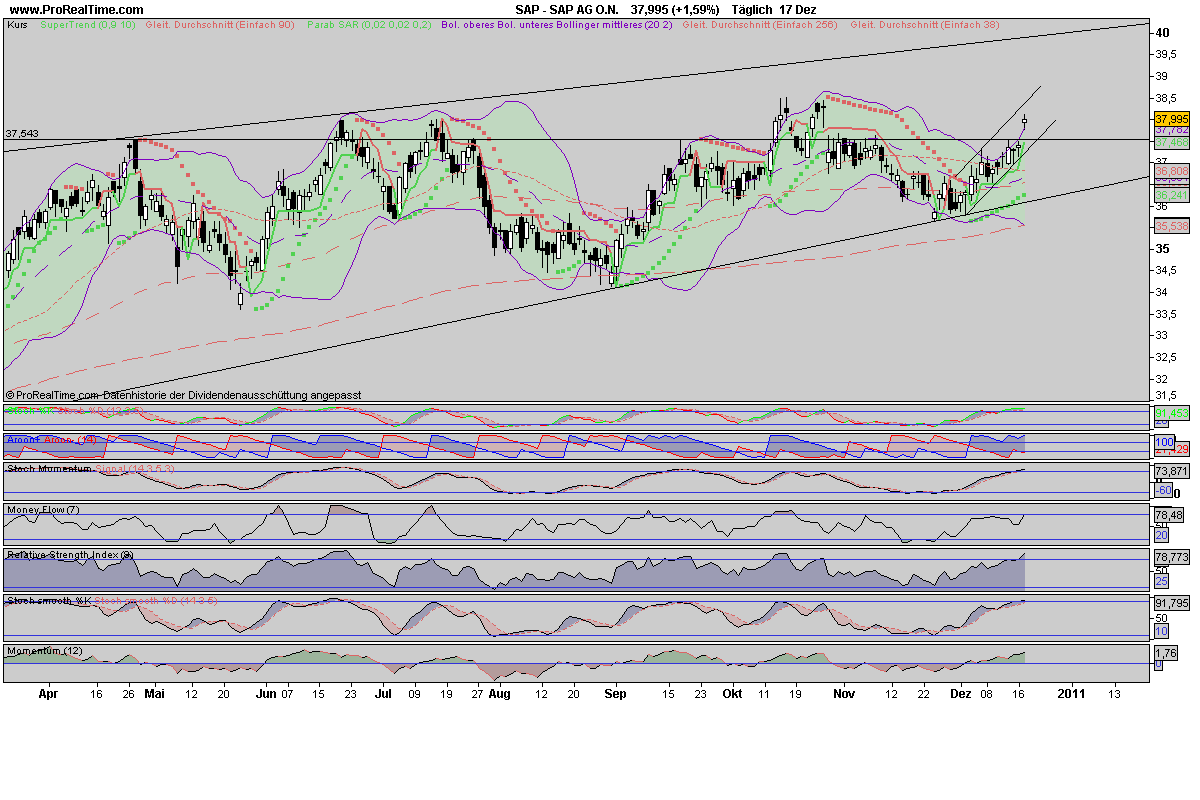The width and height of the screenshot is (1200, 800).
Task: Click the 34,5 price axis label
Action: tap(1166, 271)
